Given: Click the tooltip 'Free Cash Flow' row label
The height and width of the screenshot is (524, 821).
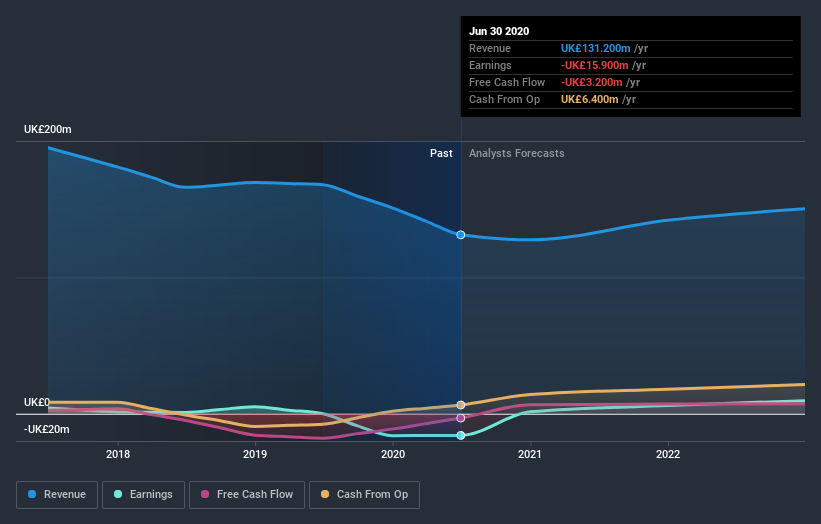Looking at the screenshot, I should (507, 83).
